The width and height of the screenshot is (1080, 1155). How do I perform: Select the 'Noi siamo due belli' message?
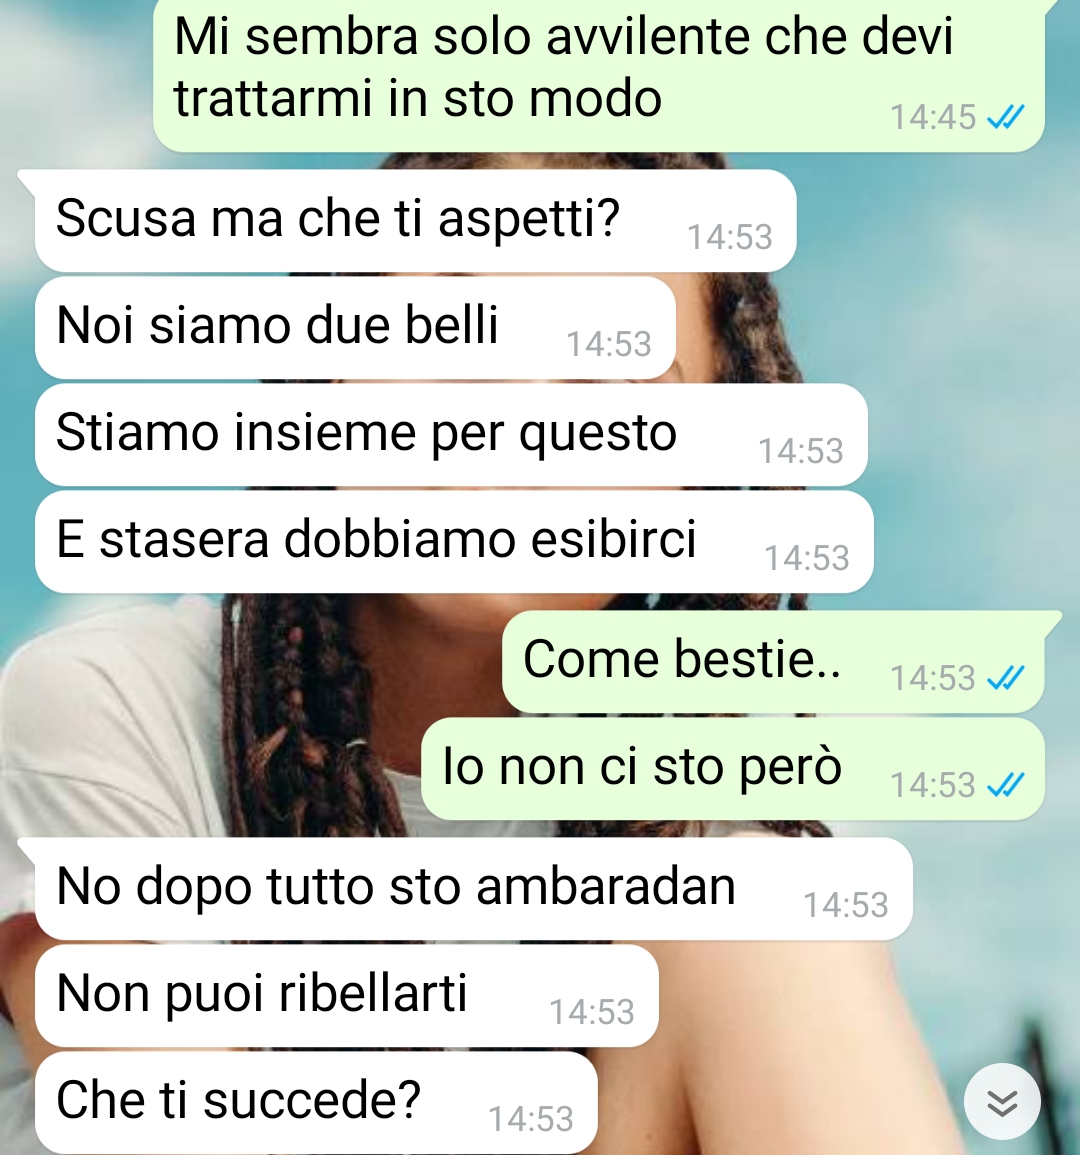[355, 328]
